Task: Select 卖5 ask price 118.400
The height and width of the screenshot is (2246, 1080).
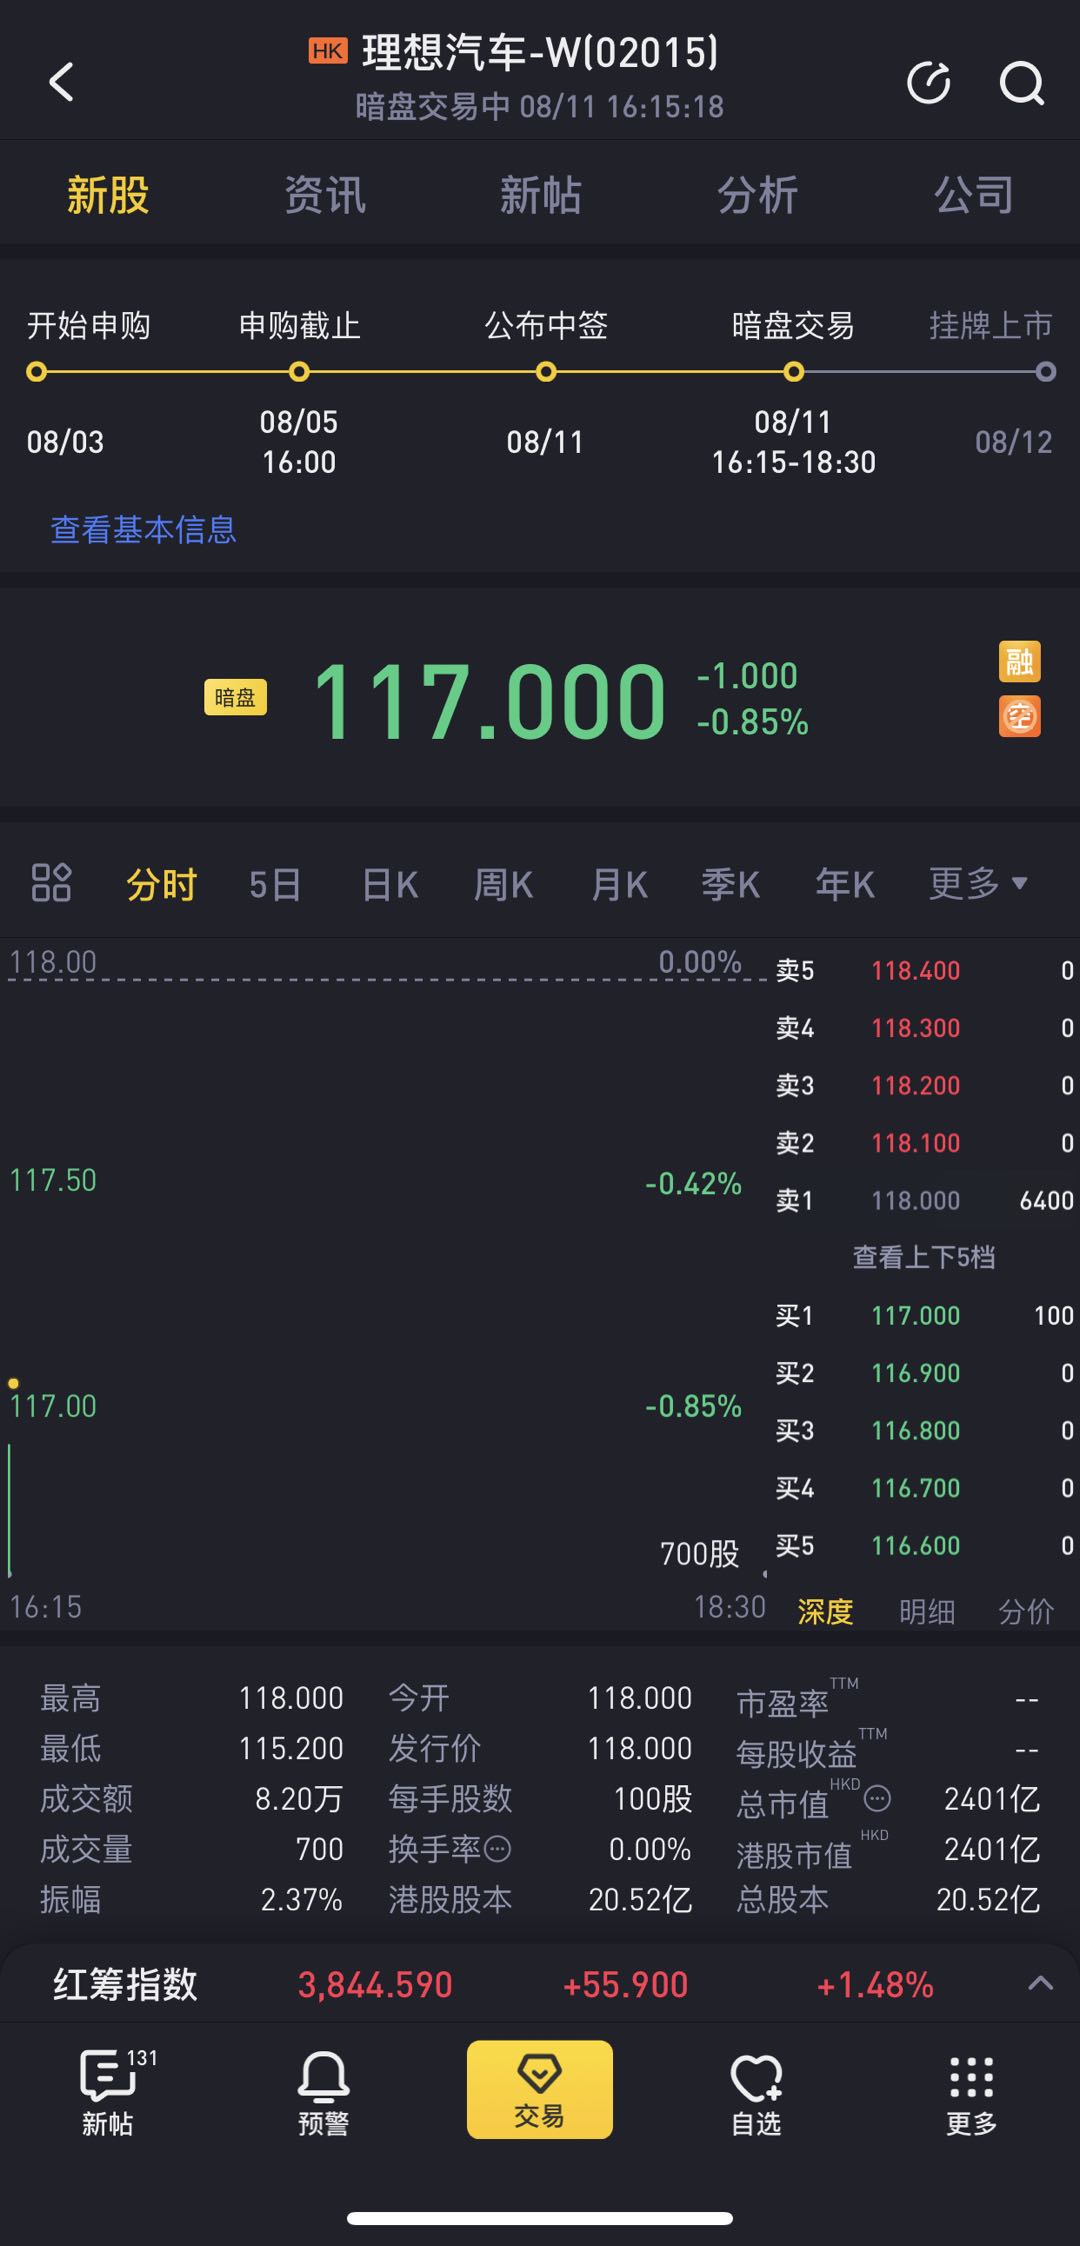Action: coord(915,970)
